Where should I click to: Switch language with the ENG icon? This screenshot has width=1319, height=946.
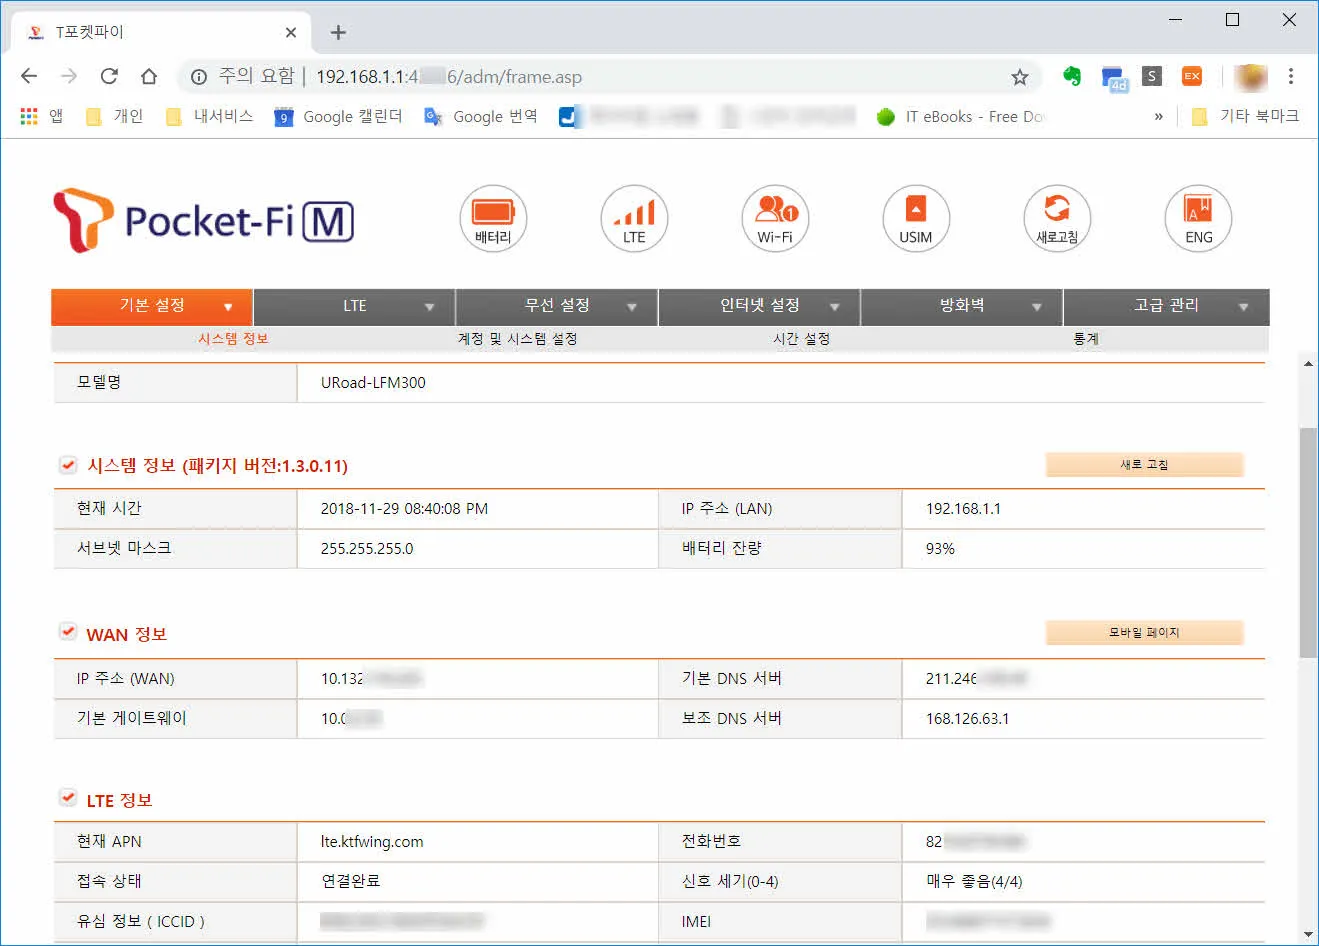tap(1198, 218)
